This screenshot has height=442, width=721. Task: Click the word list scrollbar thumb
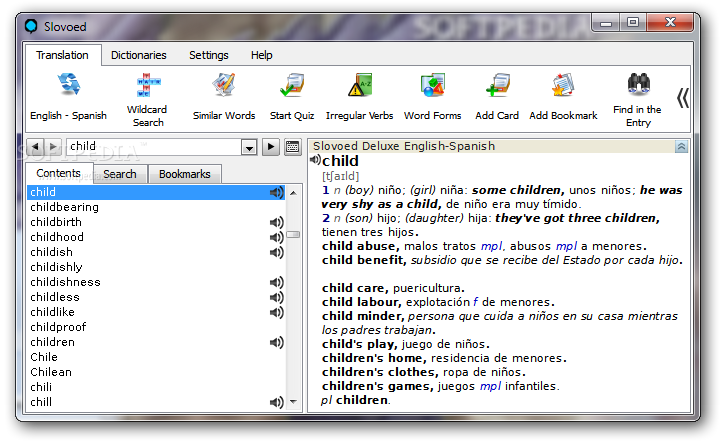(x=293, y=235)
